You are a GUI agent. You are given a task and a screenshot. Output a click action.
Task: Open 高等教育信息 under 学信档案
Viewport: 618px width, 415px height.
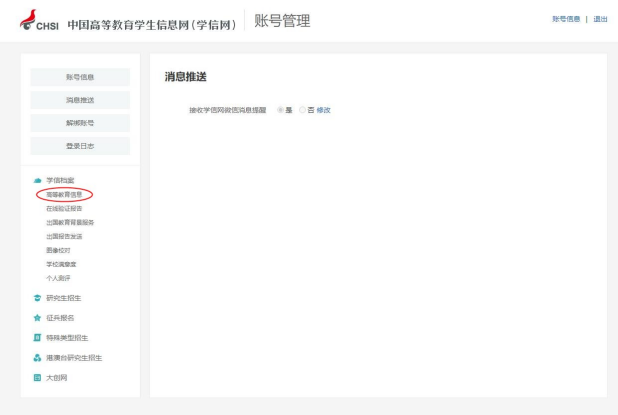click(x=64, y=194)
